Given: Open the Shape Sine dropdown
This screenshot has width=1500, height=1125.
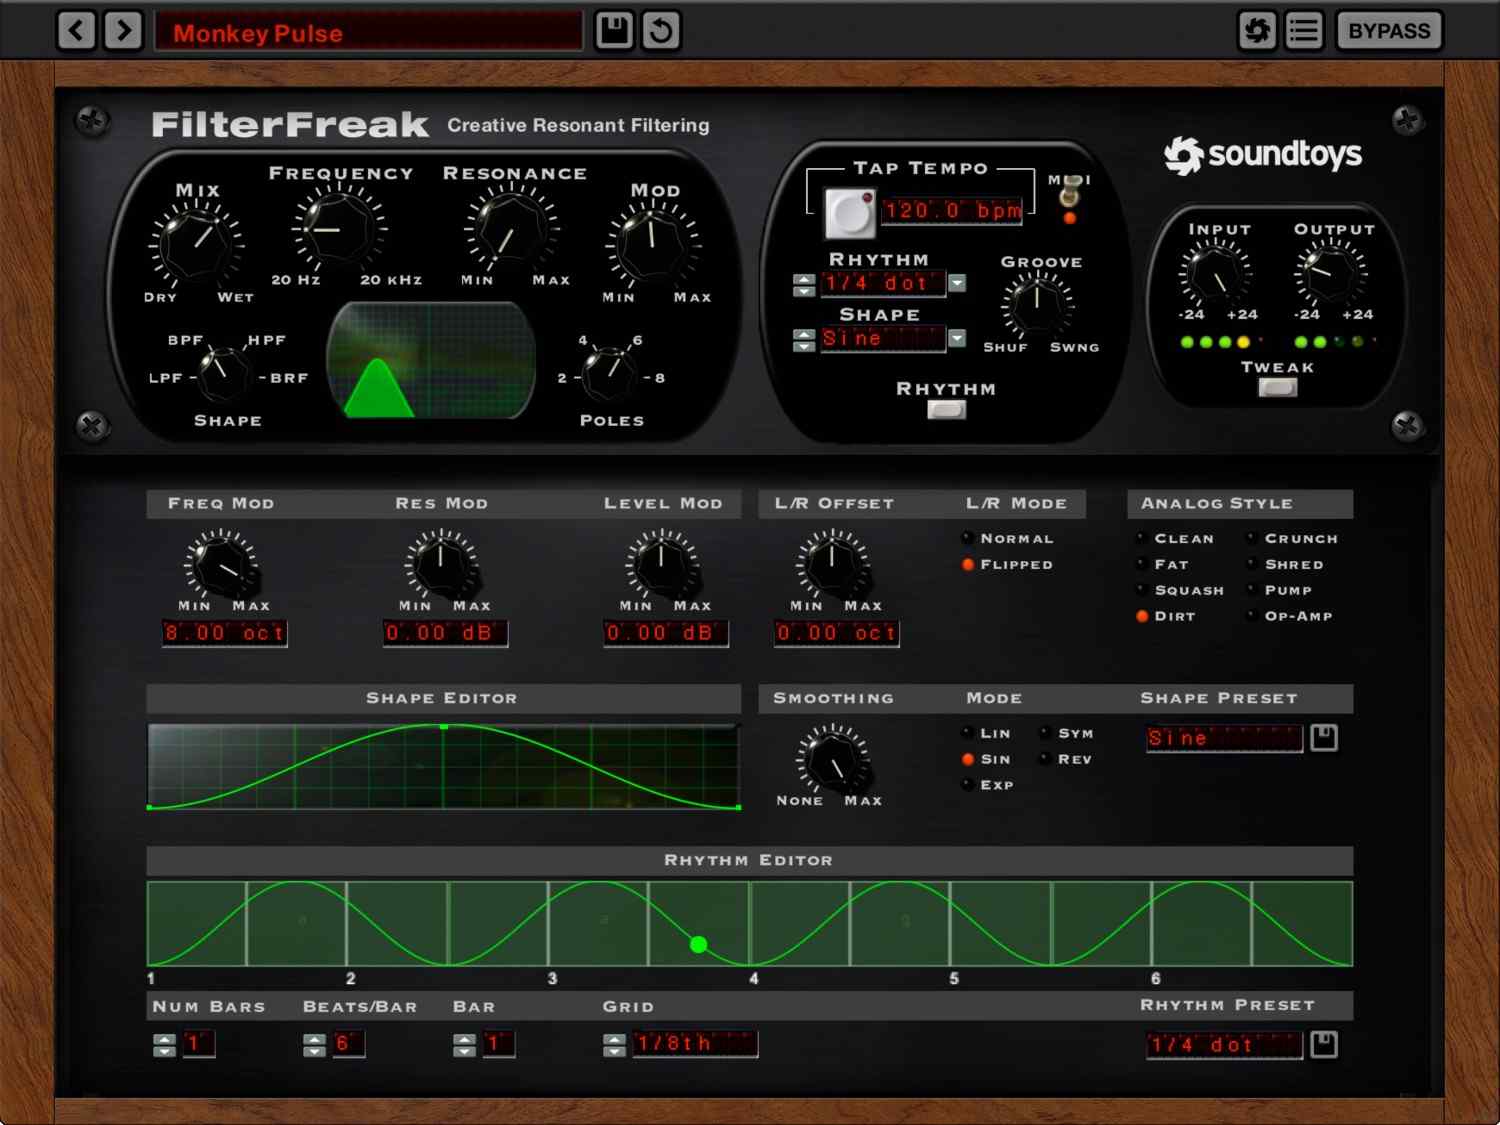Looking at the screenshot, I should click(957, 339).
